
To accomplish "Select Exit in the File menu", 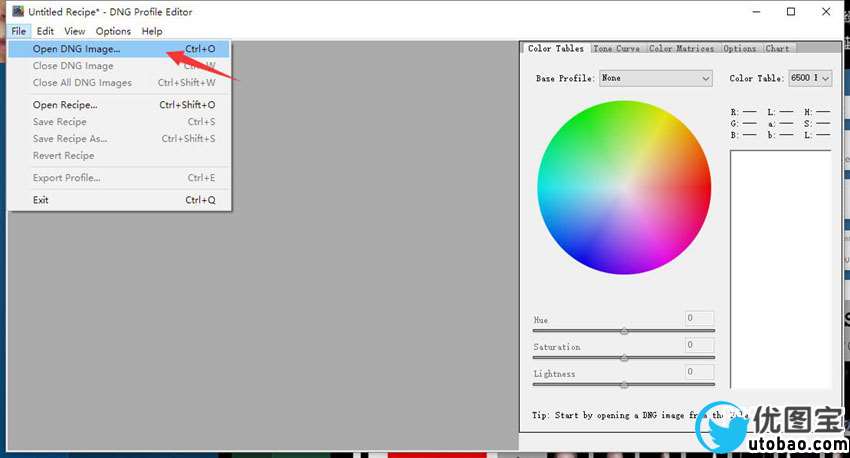I will [x=119, y=200].
